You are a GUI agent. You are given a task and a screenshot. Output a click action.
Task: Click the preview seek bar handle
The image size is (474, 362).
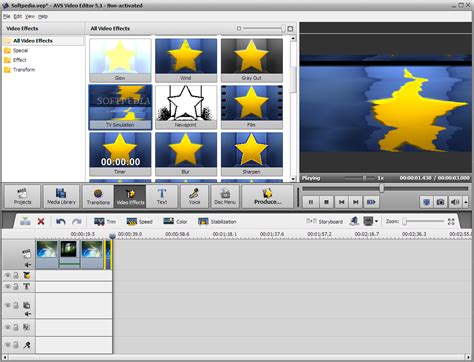pyautogui.click(x=382, y=189)
